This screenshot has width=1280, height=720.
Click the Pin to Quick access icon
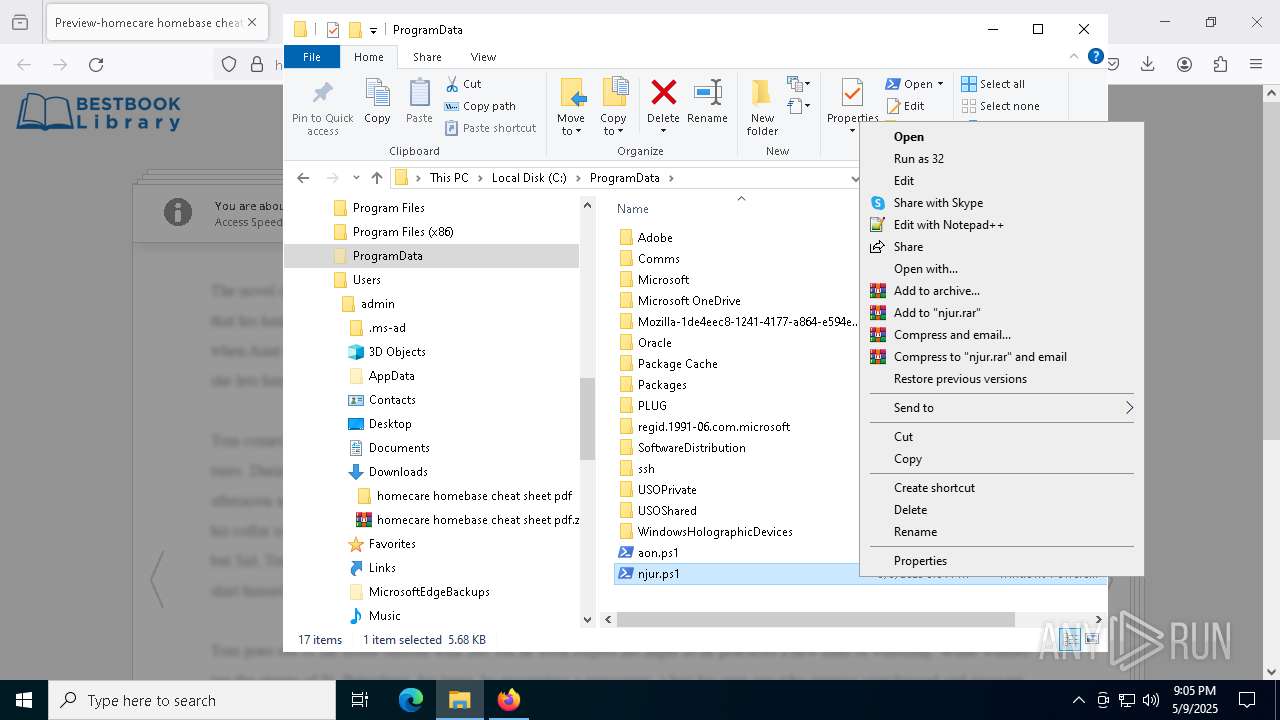pyautogui.click(x=322, y=94)
